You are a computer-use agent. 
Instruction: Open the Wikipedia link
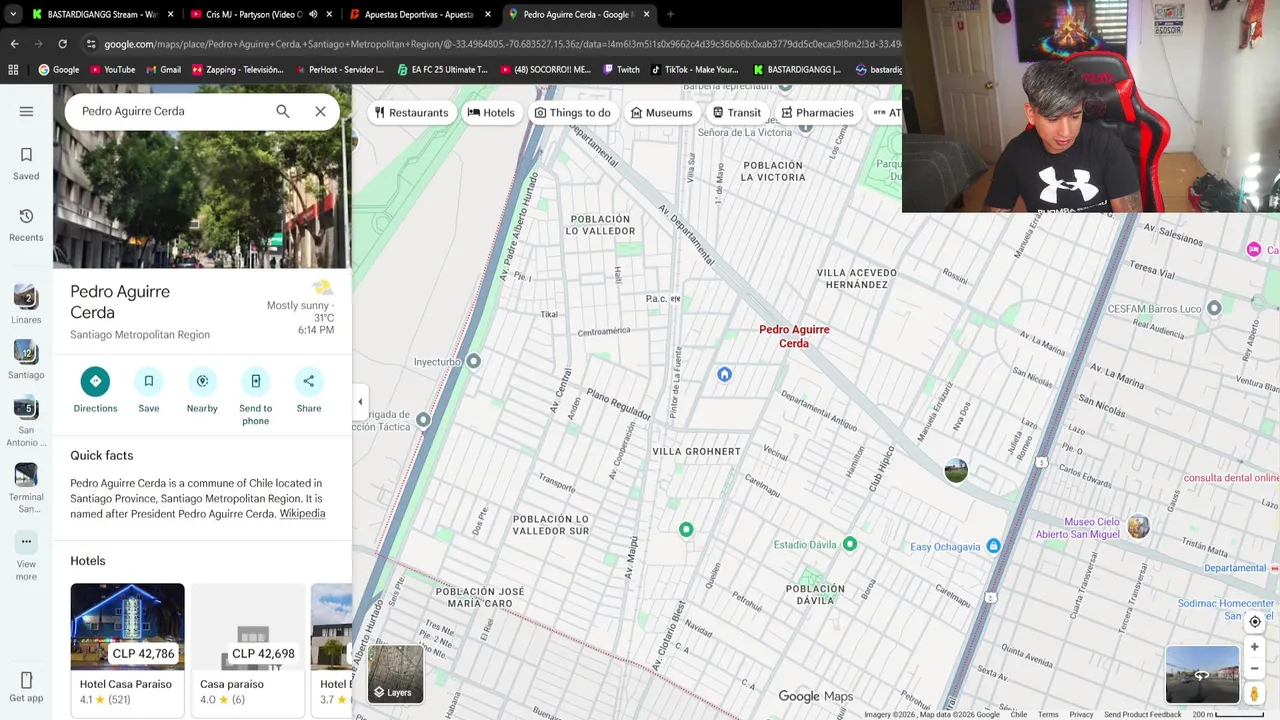pyautogui.click(x=302, y=513)
